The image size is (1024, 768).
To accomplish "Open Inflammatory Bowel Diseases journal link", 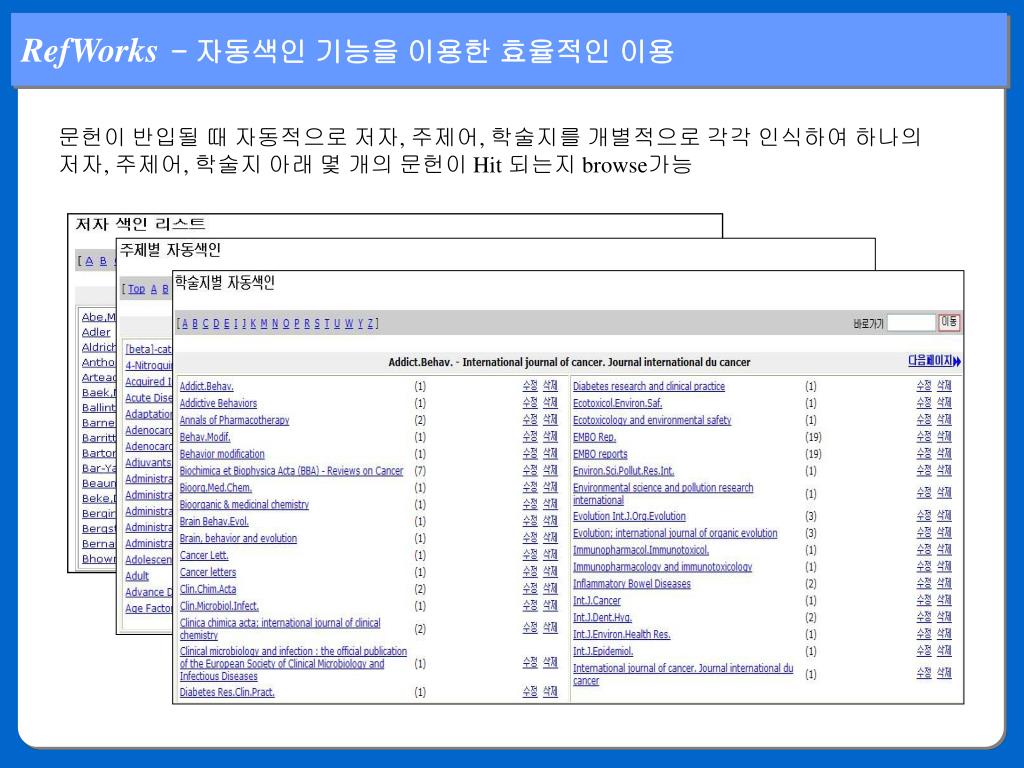I will coord(632,584).
